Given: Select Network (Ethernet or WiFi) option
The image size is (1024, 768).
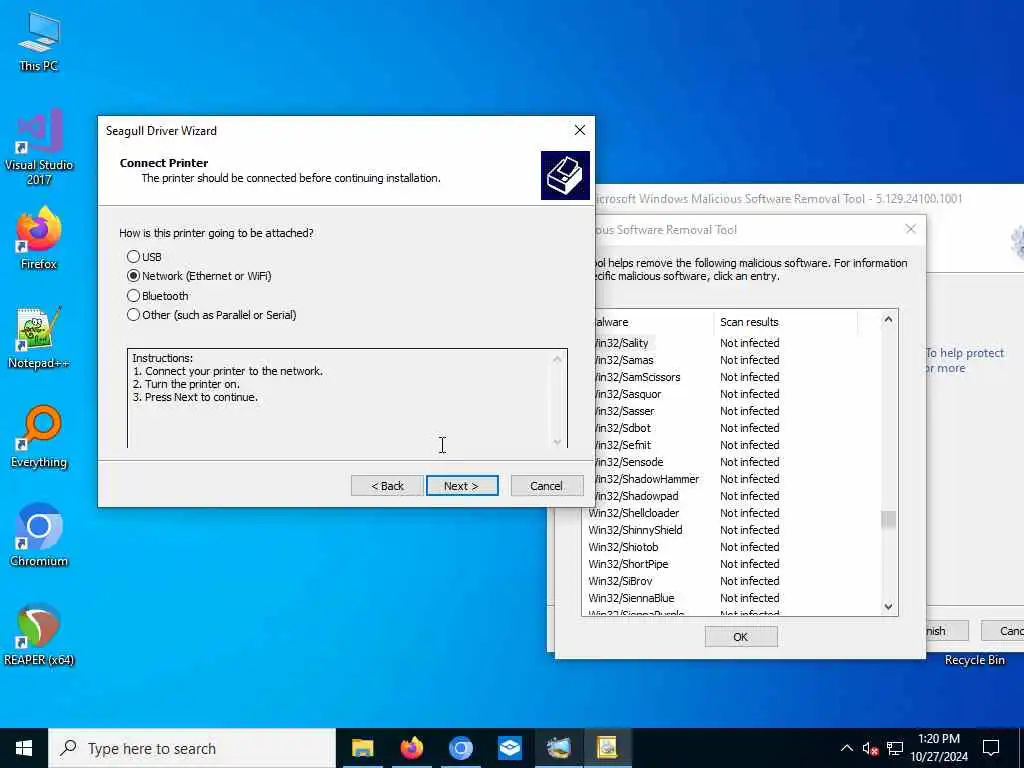Looking at the screenshot, I should [x=199, y=276].
